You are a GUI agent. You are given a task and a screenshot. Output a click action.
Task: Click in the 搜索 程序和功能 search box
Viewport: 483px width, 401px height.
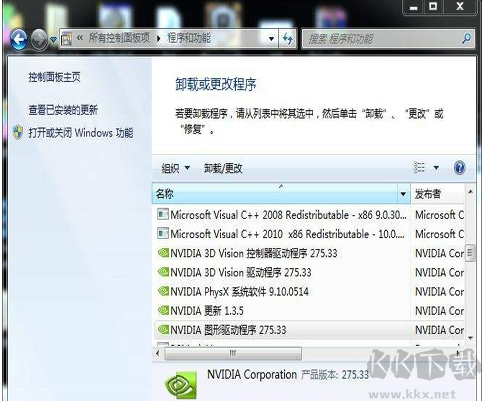point(382,39)
